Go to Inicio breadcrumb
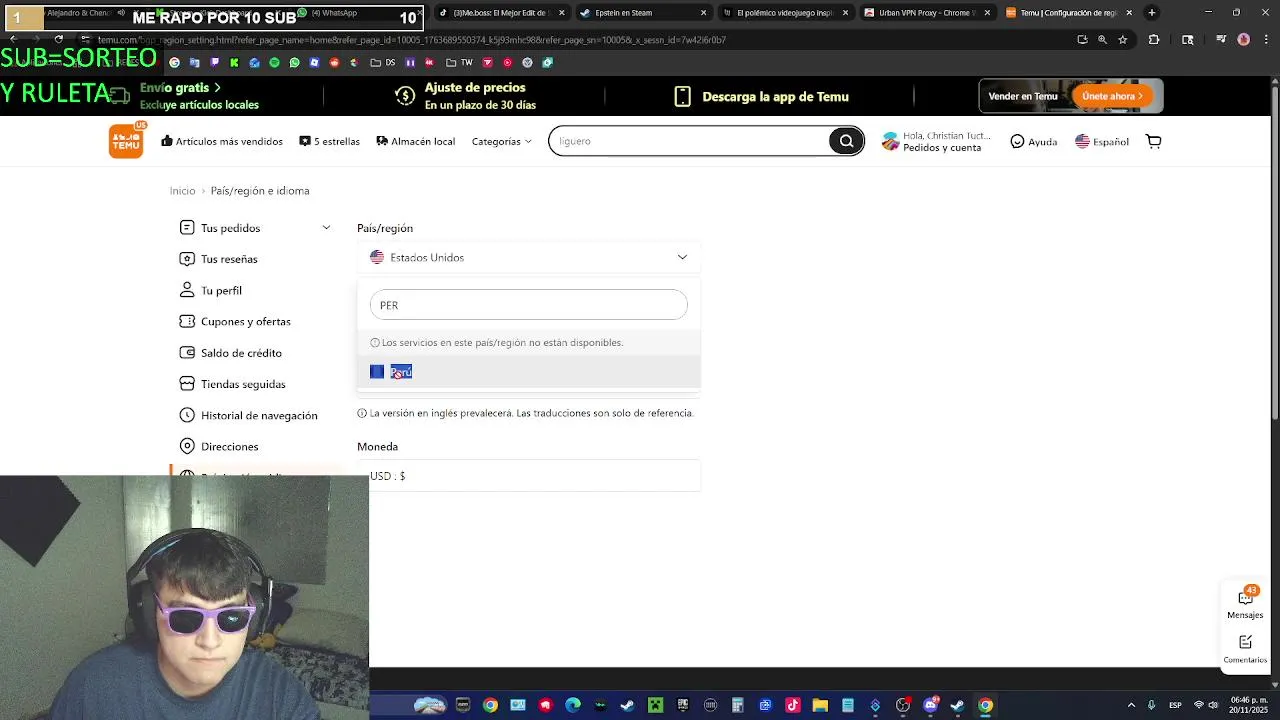The height and width of the screenshot is (720, 1280). (x=182, y=191)
